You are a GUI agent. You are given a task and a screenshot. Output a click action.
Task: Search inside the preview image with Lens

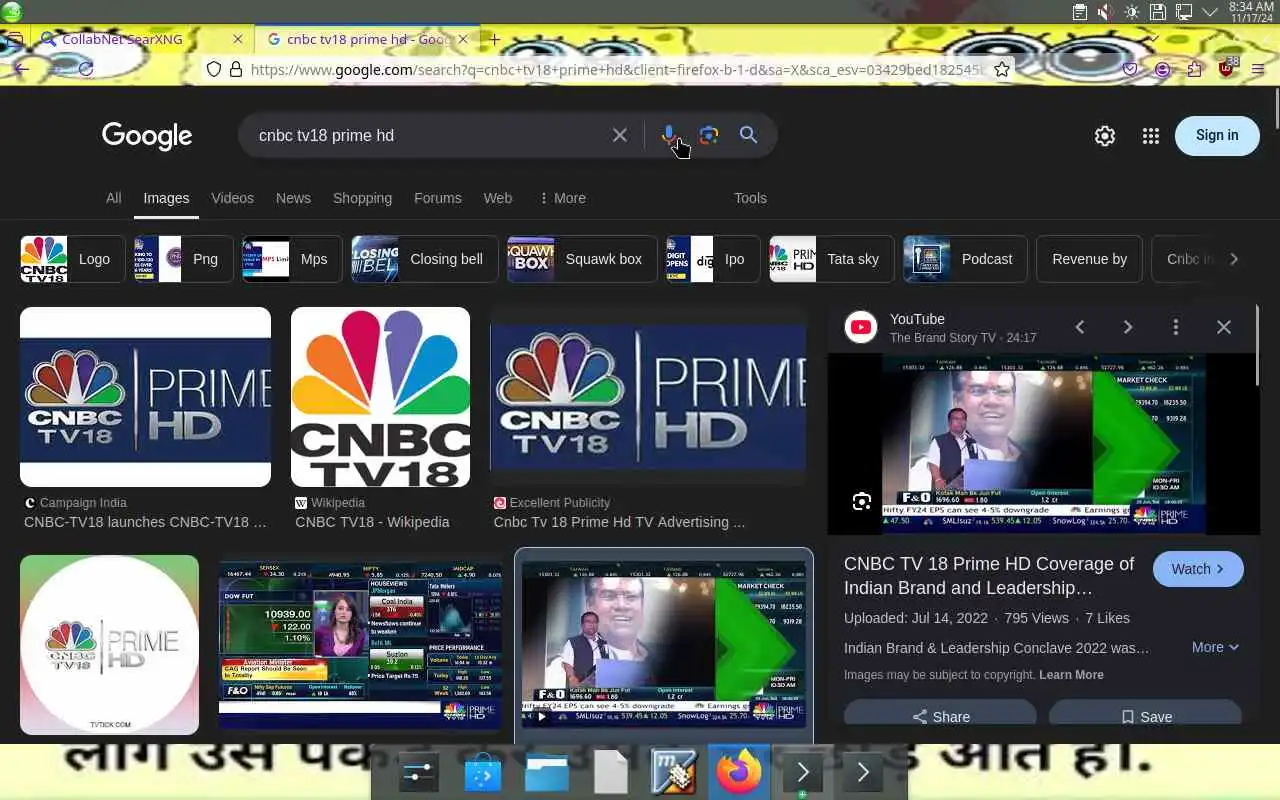(x=862, y=502)
